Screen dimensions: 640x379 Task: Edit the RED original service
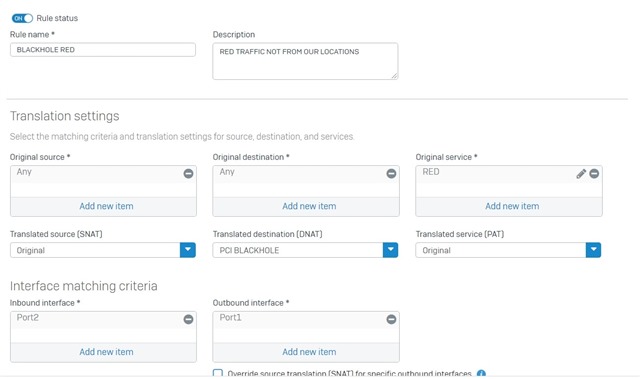(581, 173)
